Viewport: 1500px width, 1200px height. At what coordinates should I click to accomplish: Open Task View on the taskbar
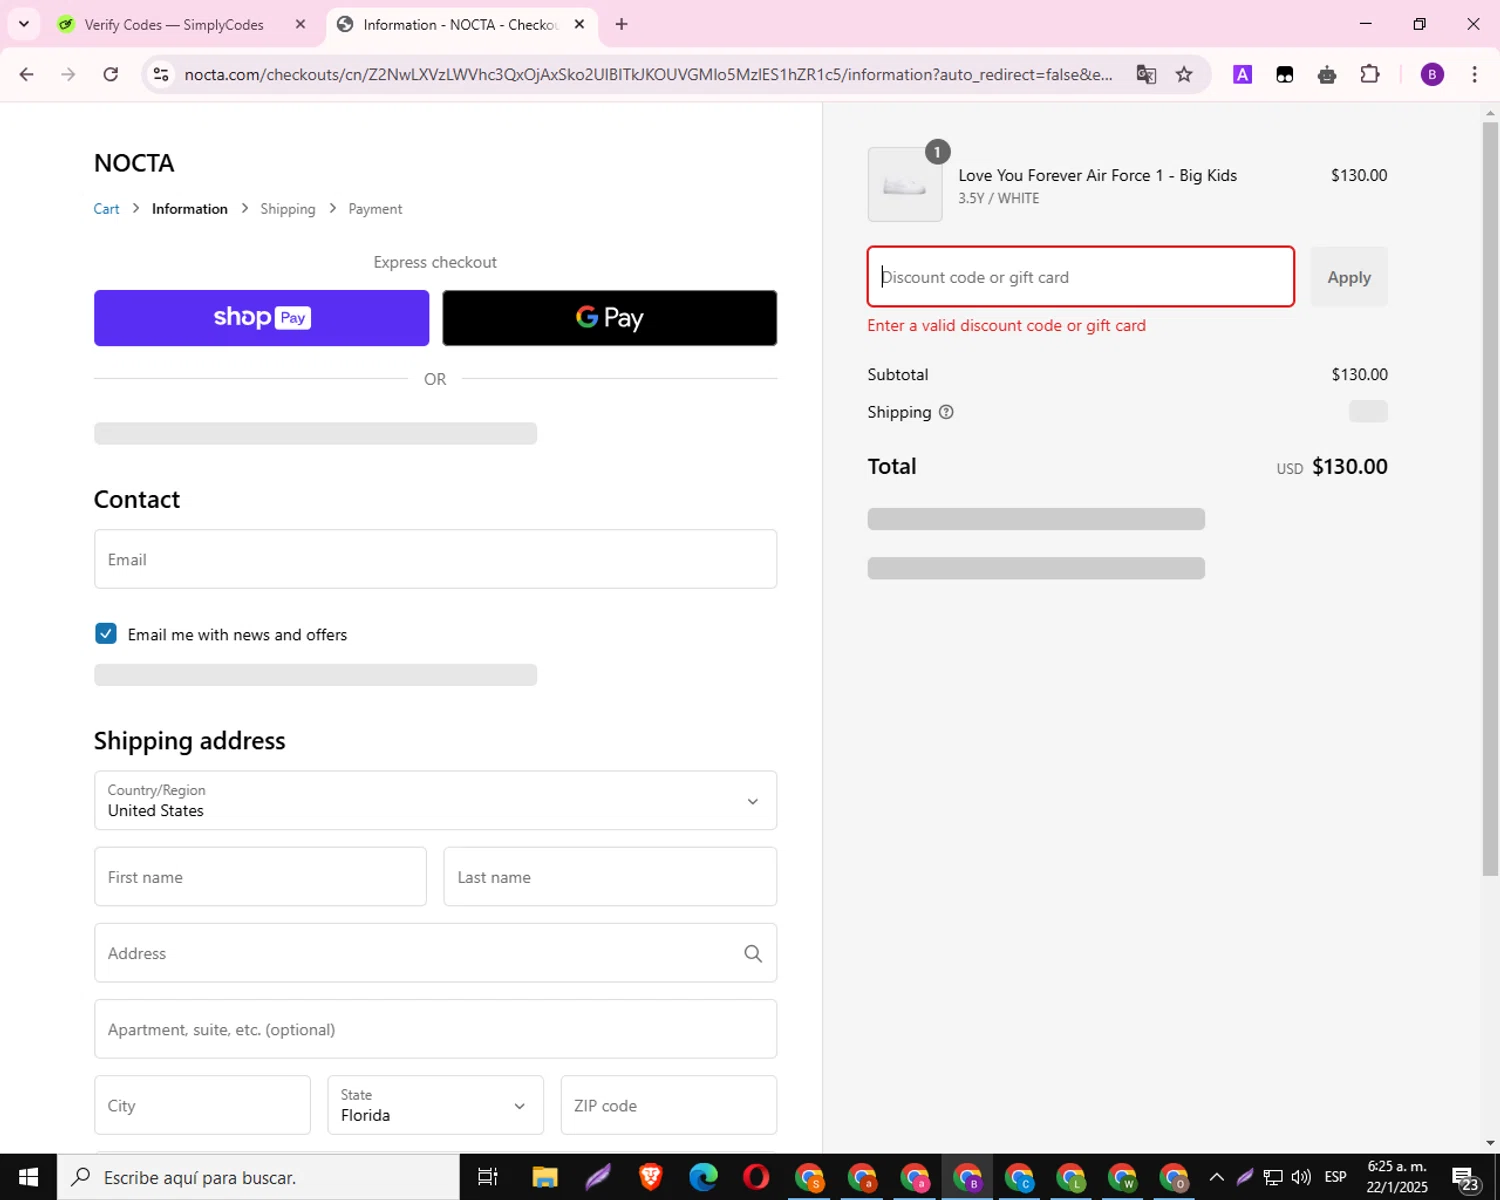487,1177
